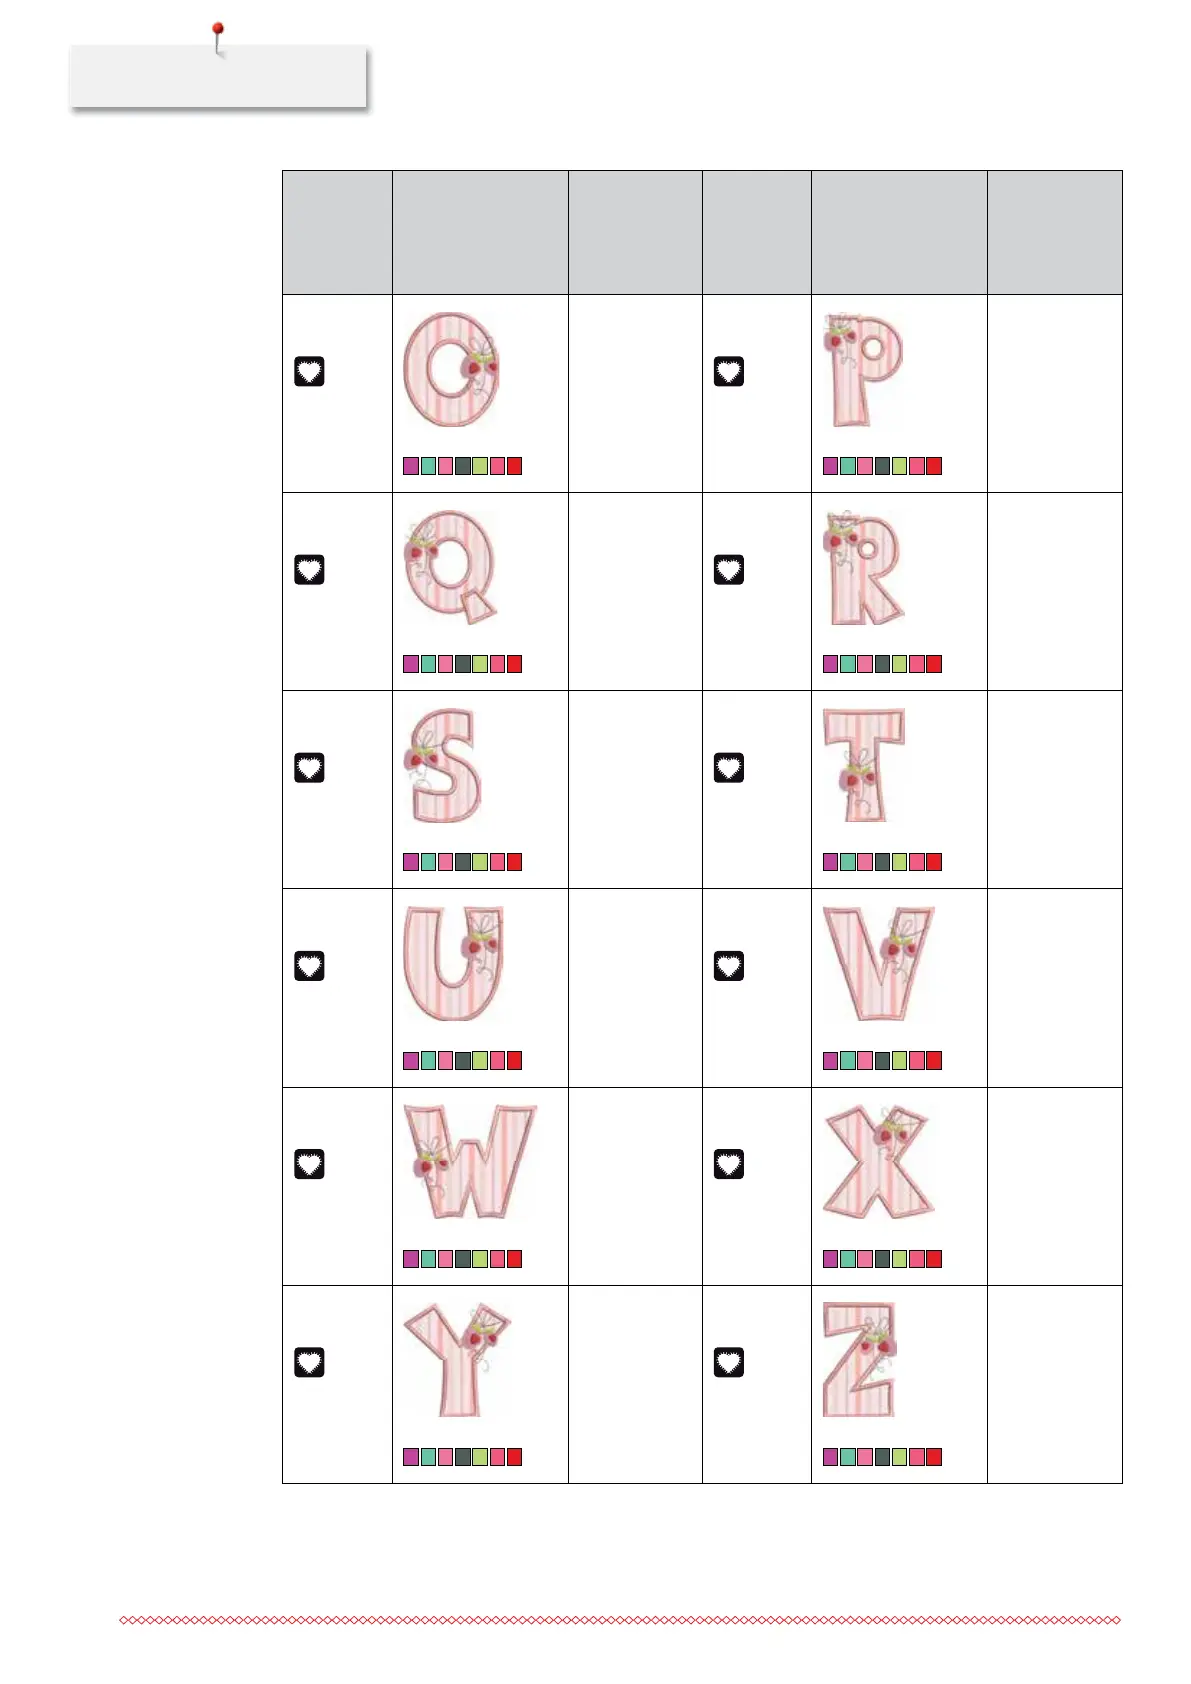Screen dimensions: 1191x1684
Task: Click the blank sticky note at top
Action: 218,77
